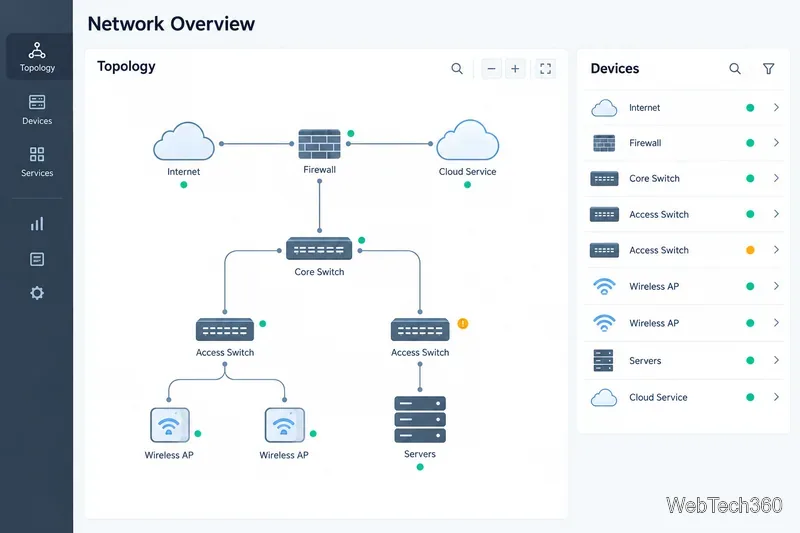Viewport: 800px width, 533px height.
Task: Click the Servers label in Devices list
Action: pos(645,361)
